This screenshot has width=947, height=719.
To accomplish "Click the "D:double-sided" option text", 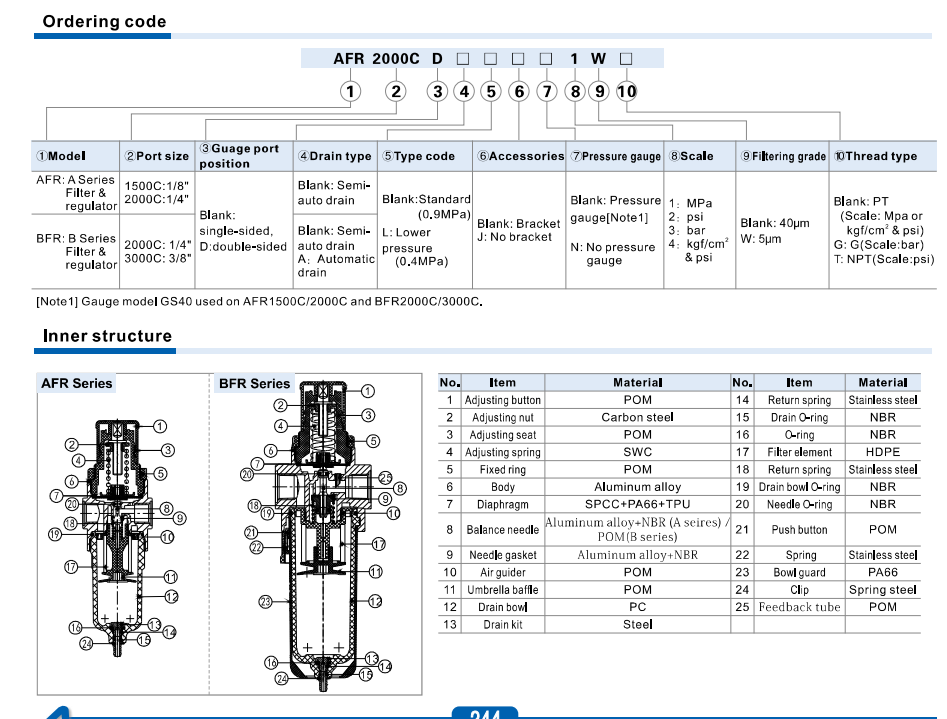I will tap(243, 247).
